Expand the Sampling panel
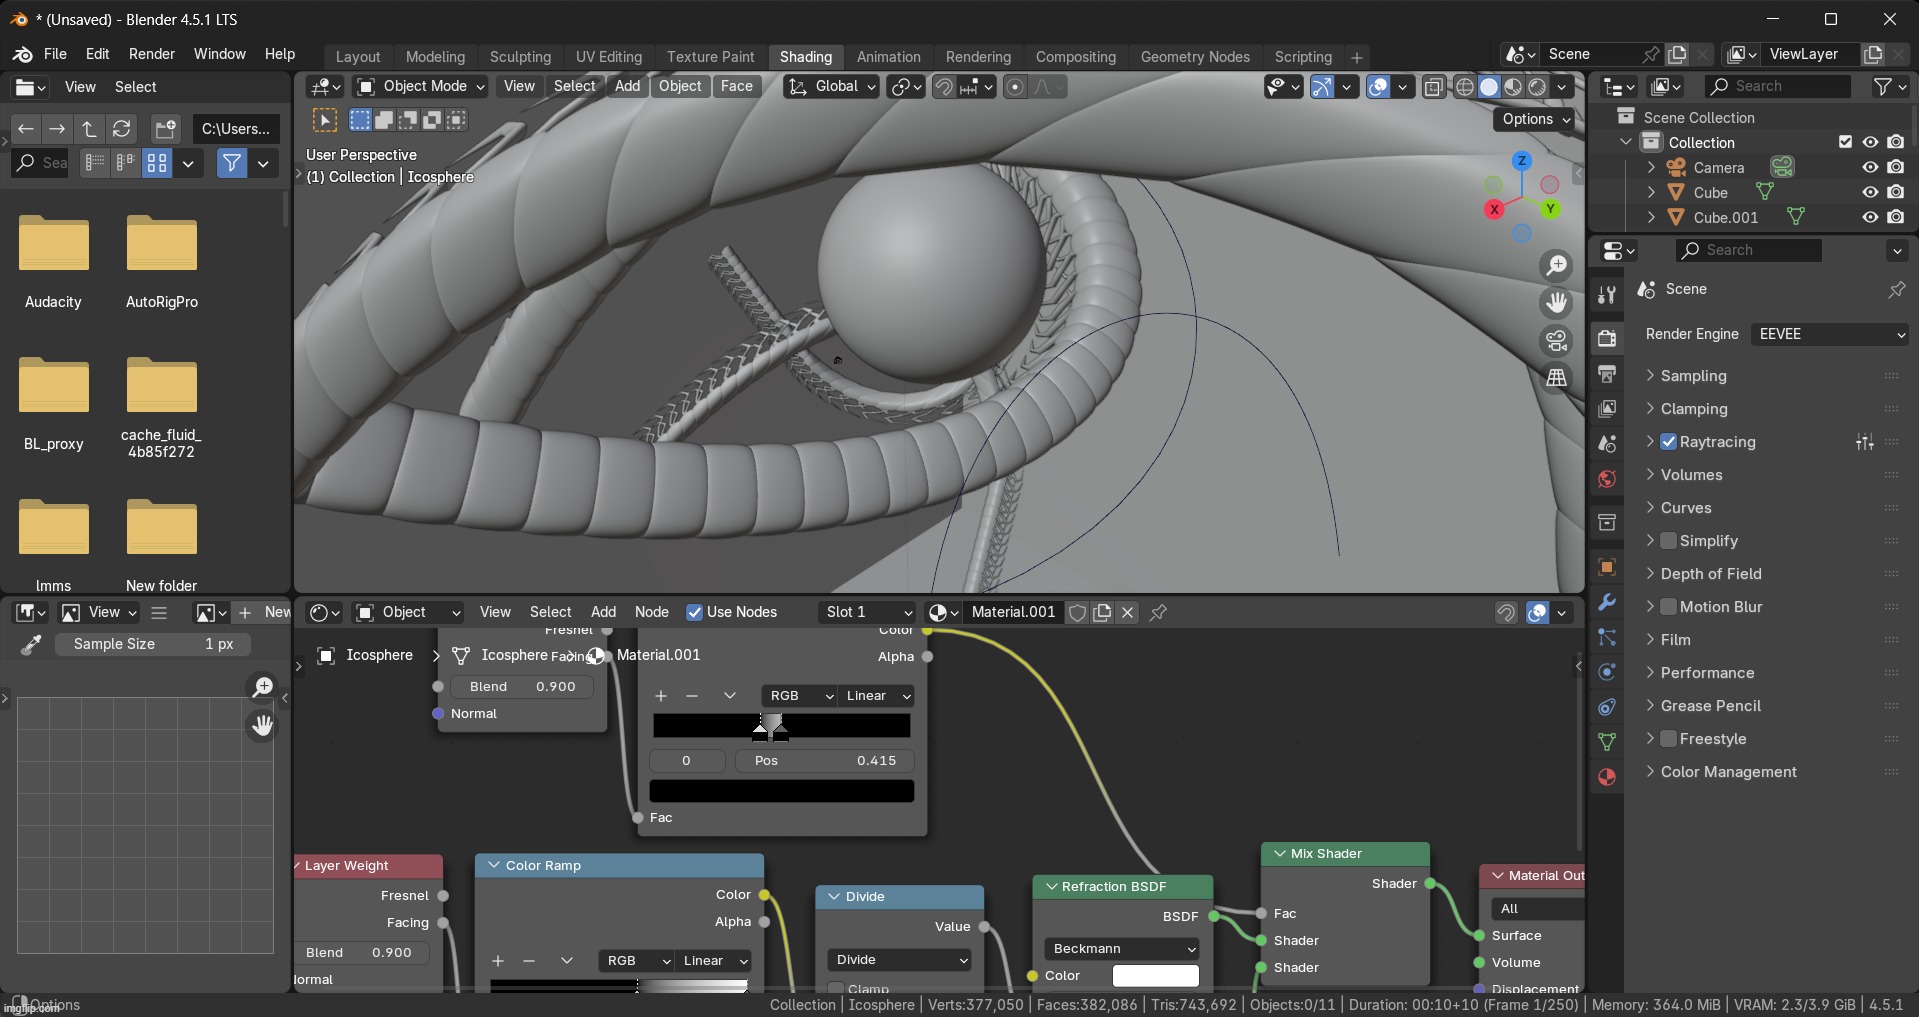 click(1693, 376)
